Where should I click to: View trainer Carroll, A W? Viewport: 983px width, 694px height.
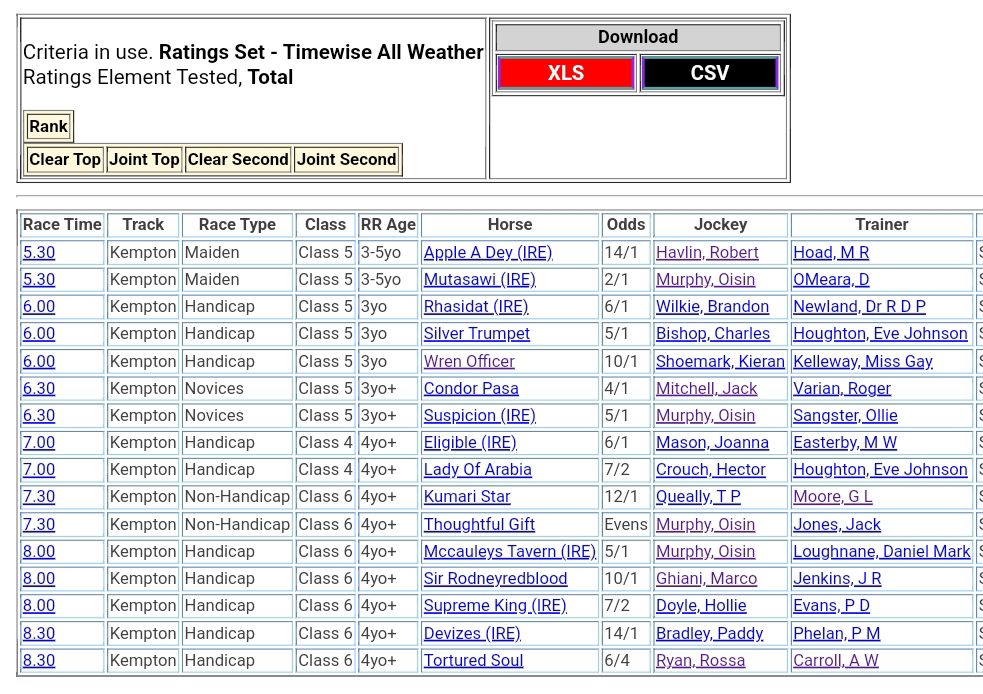(x=835, y=661)
